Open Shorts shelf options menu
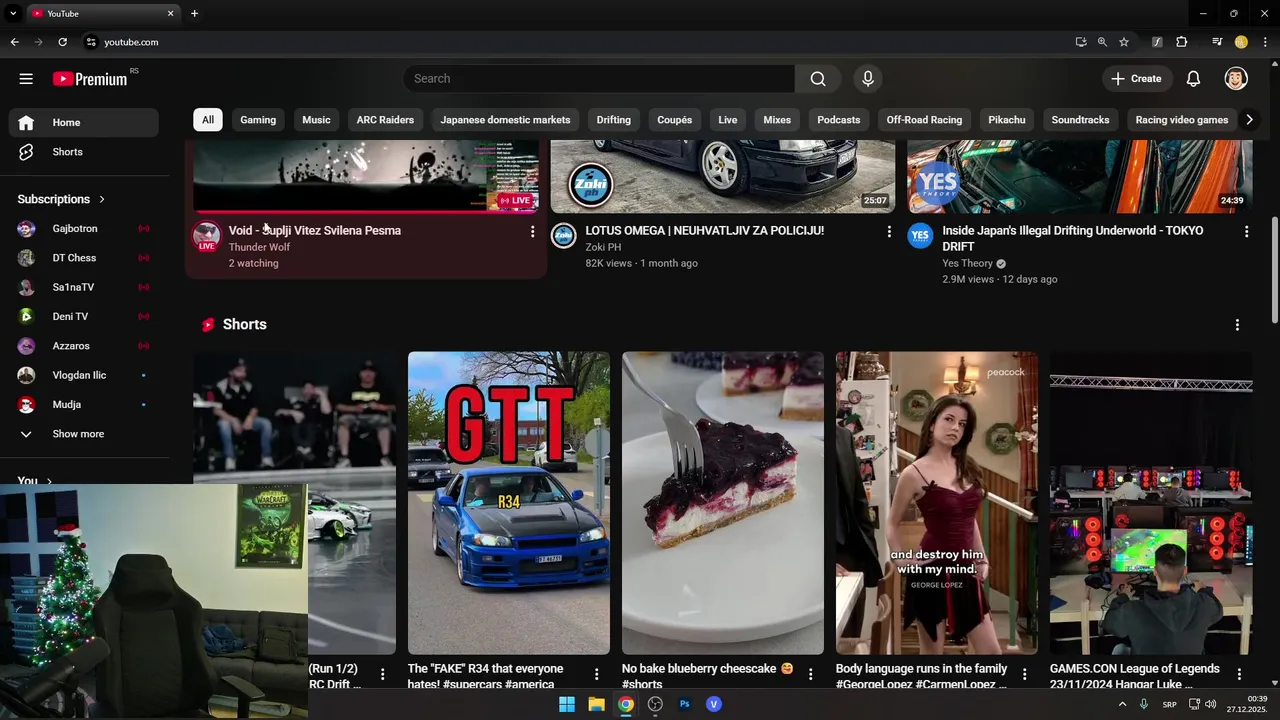 pos(1237,325)
